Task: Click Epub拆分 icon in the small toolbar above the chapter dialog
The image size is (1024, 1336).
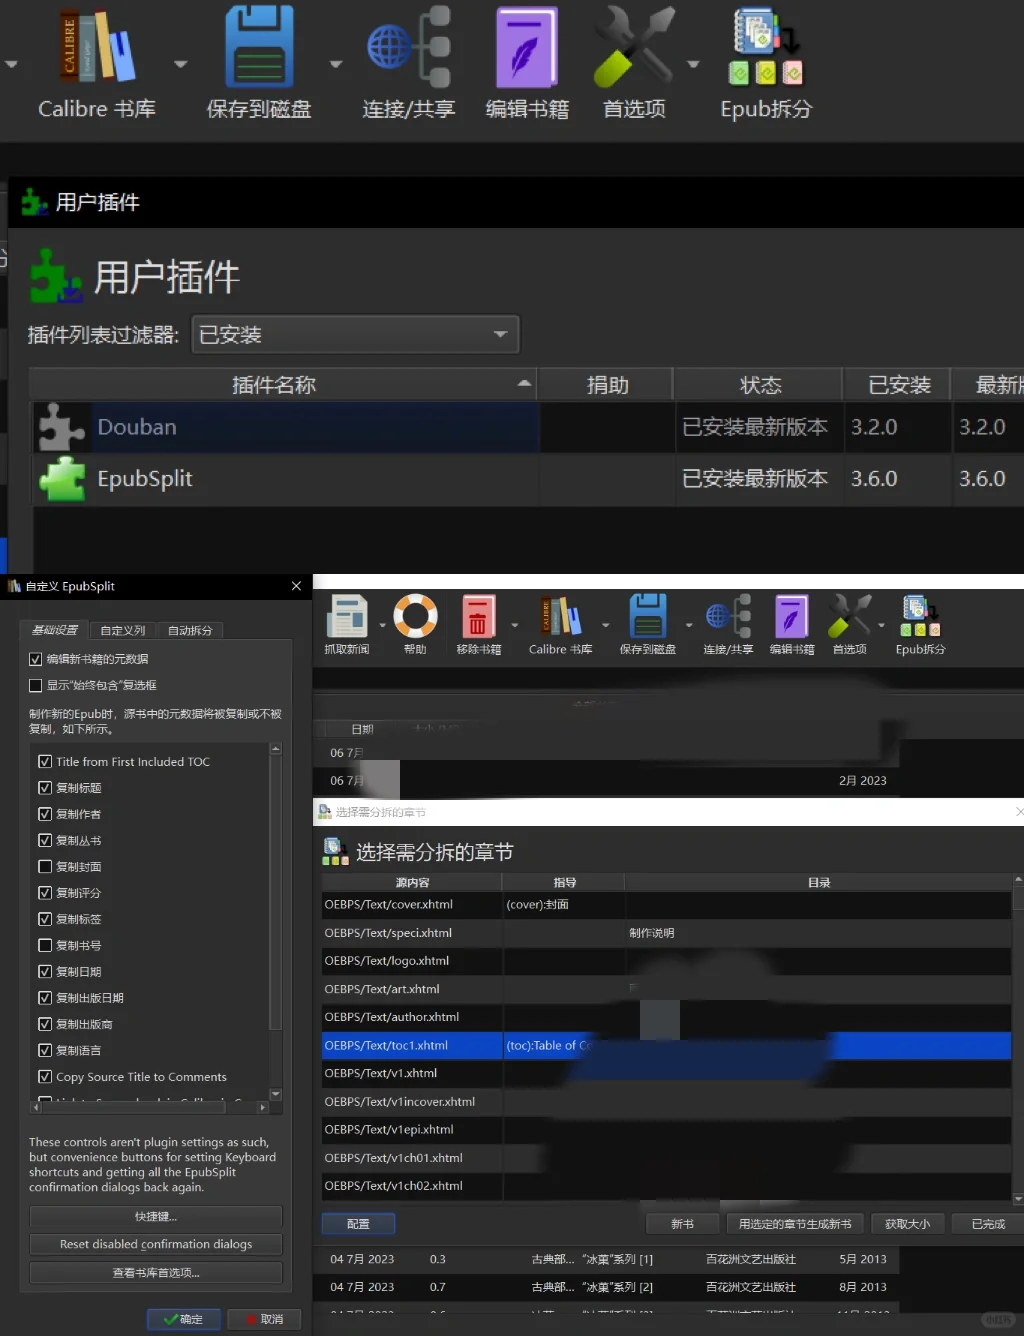Action: 920,616
